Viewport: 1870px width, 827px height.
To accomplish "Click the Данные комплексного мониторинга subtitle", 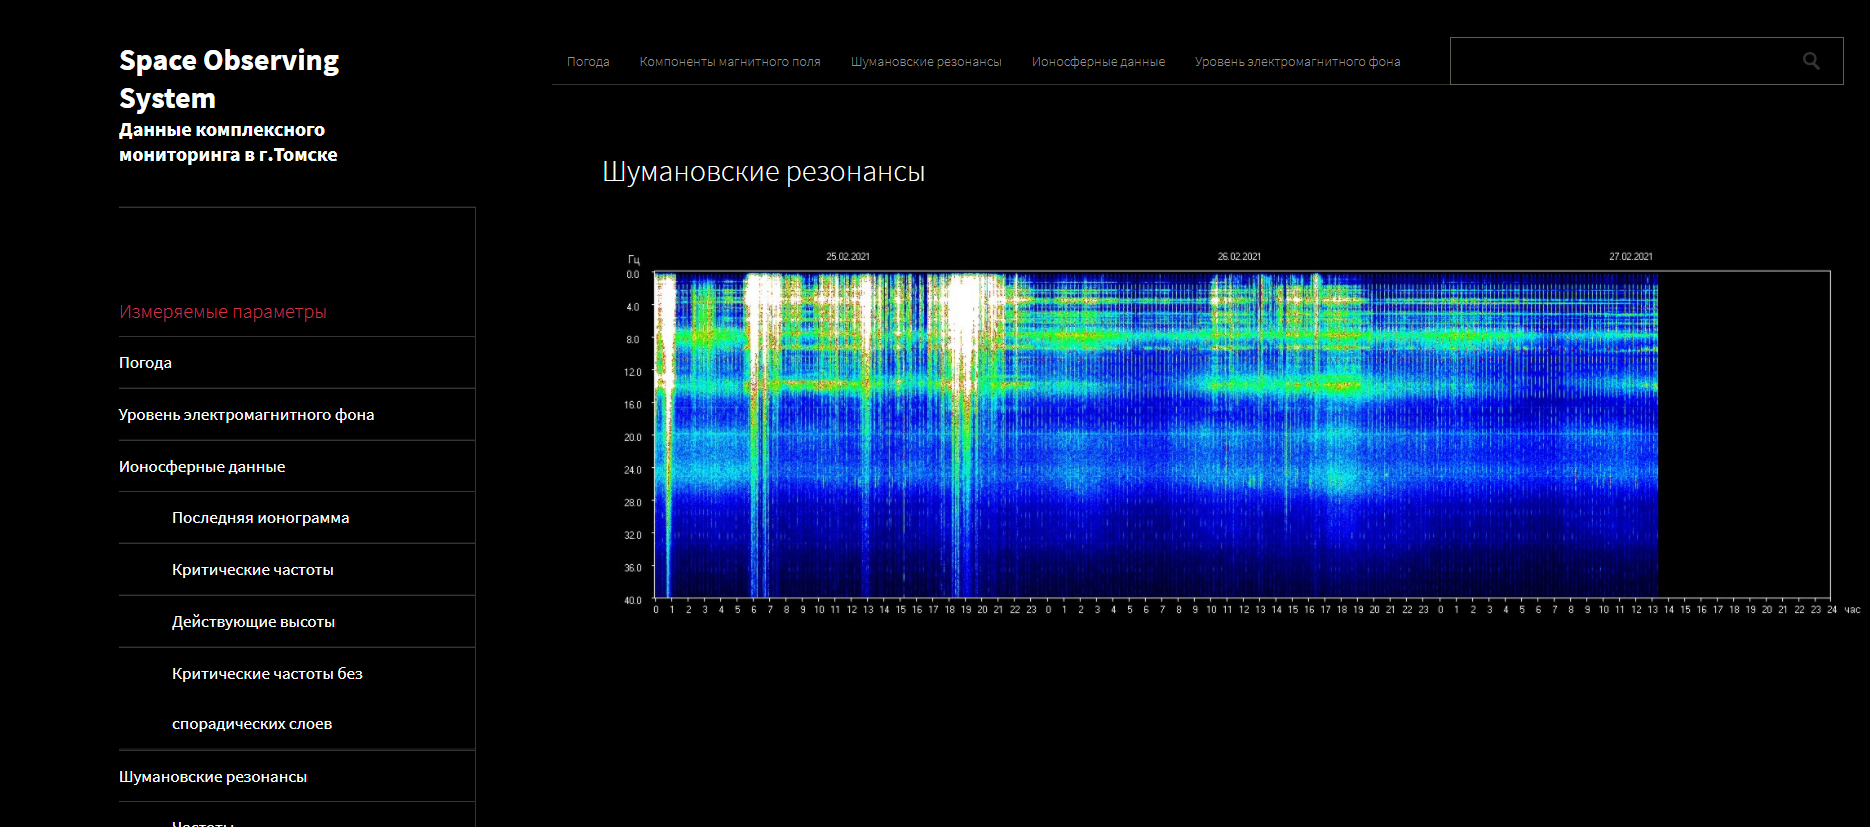I will pos(228,142).
